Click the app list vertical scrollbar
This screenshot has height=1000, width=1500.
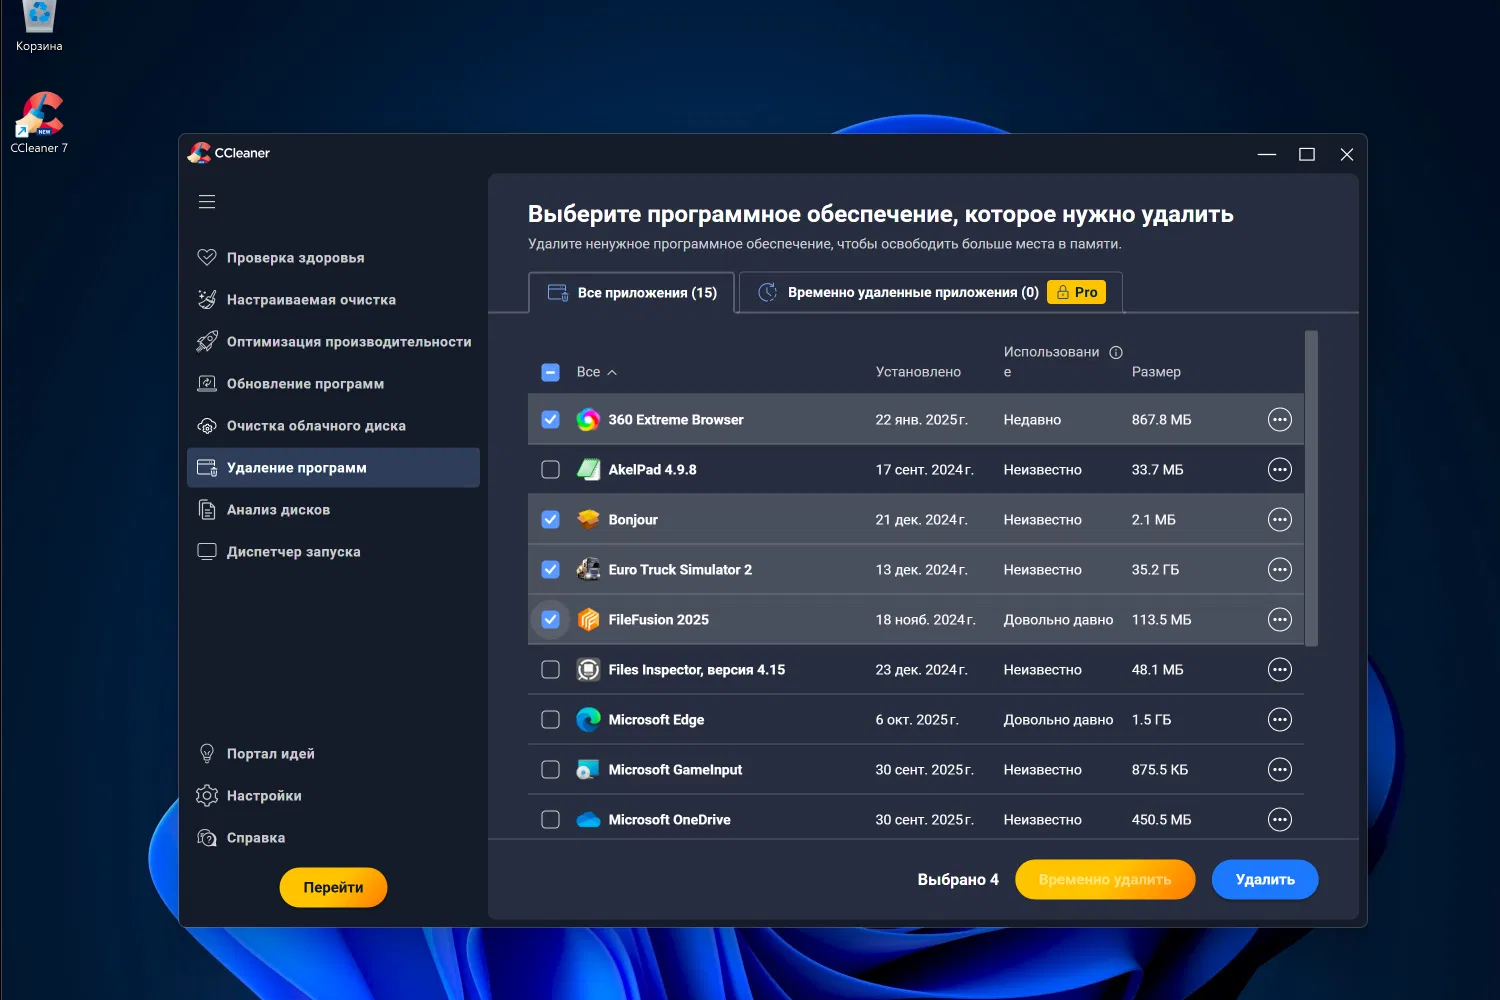coord(1312,488)
